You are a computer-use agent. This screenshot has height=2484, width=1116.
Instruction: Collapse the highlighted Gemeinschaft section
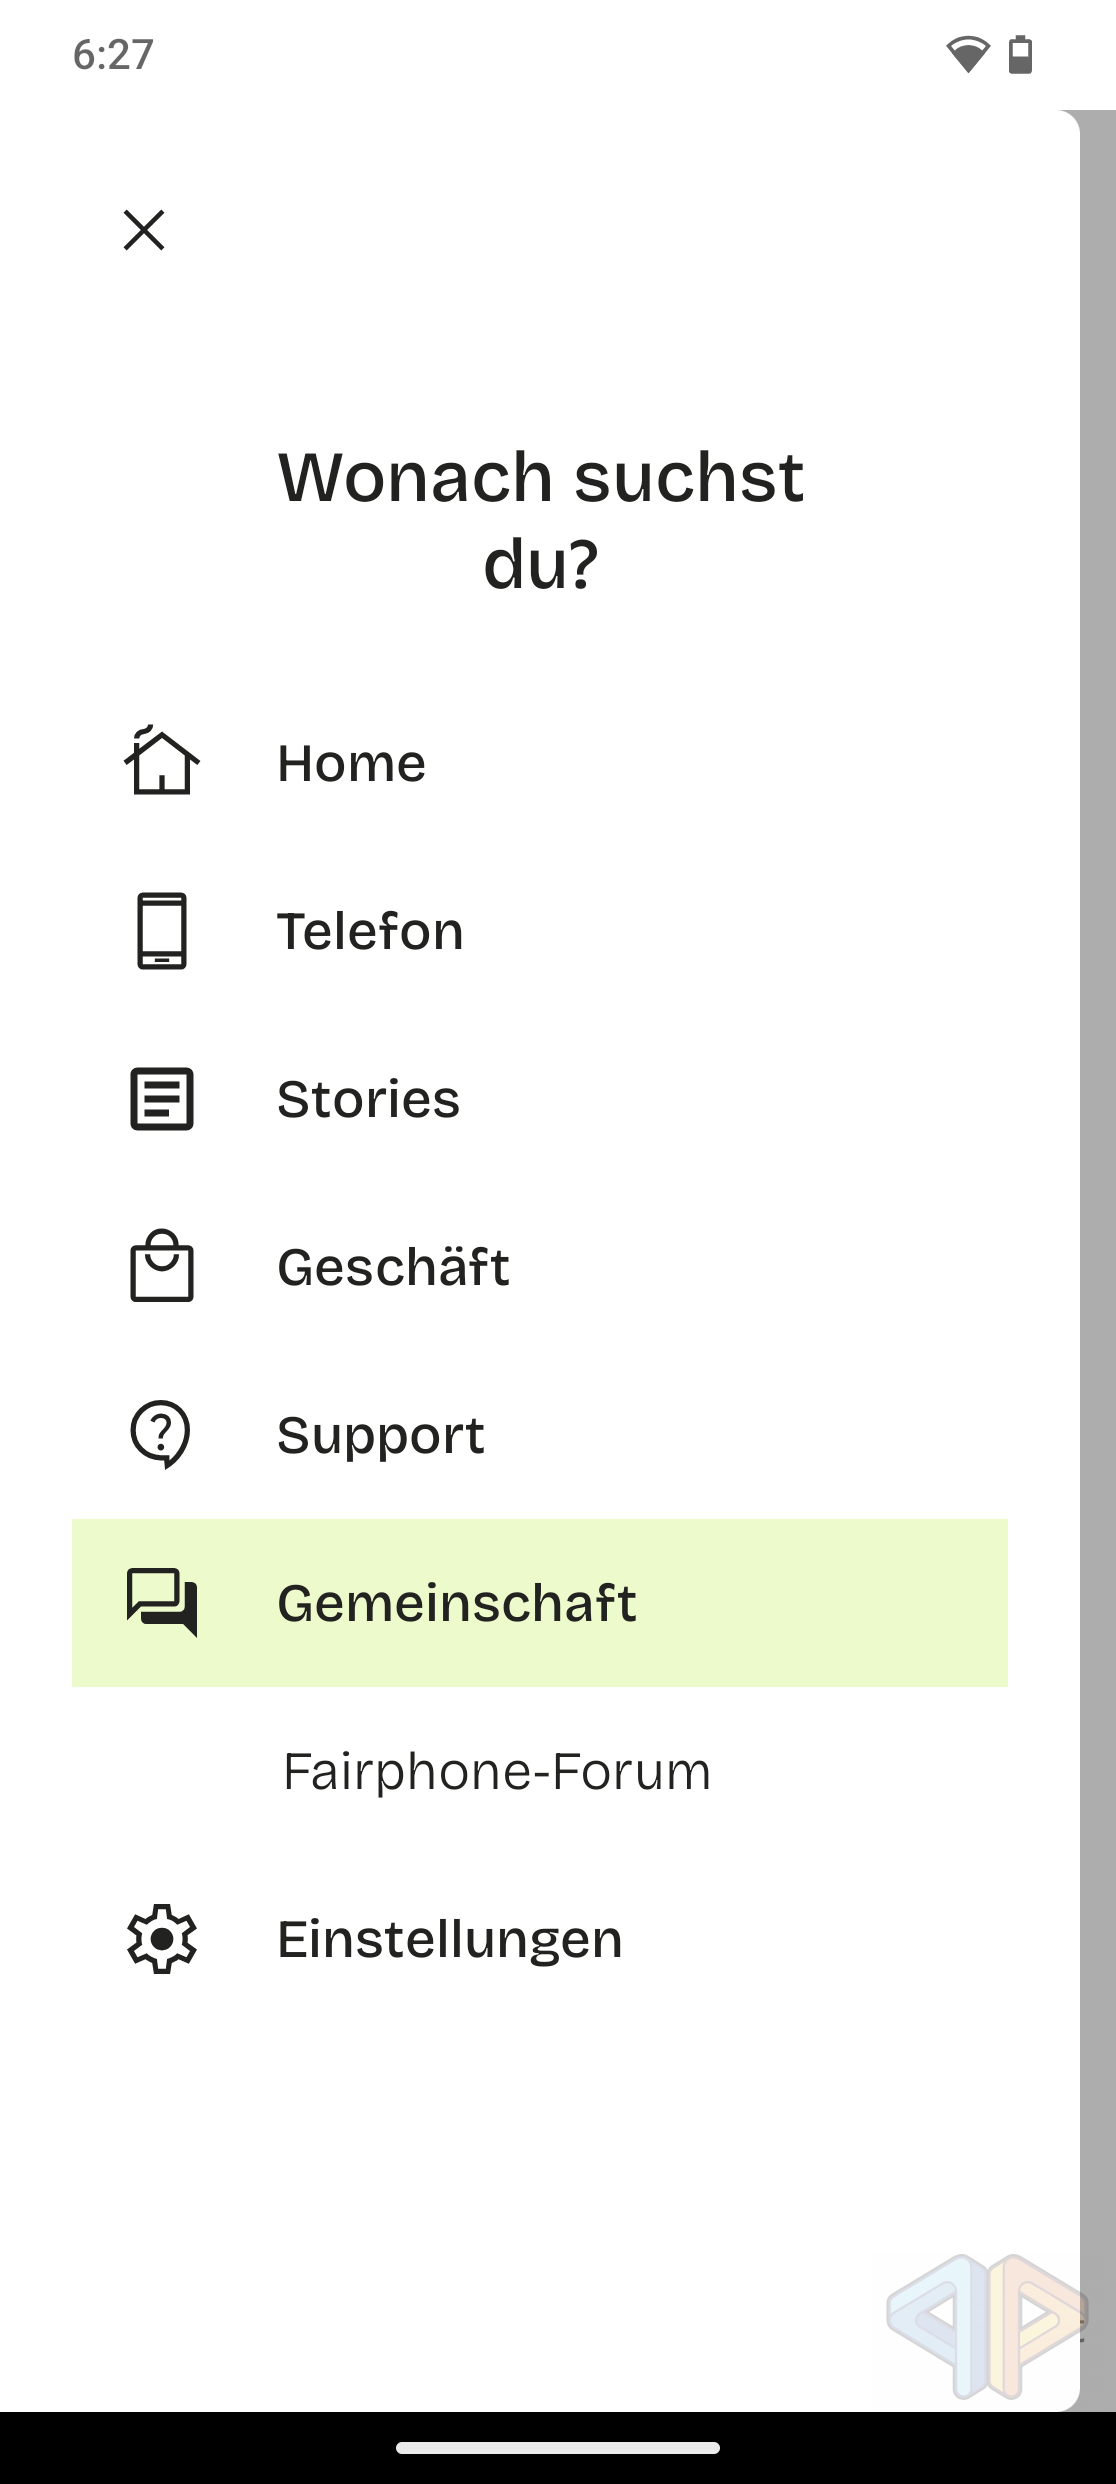(540, 1603)
